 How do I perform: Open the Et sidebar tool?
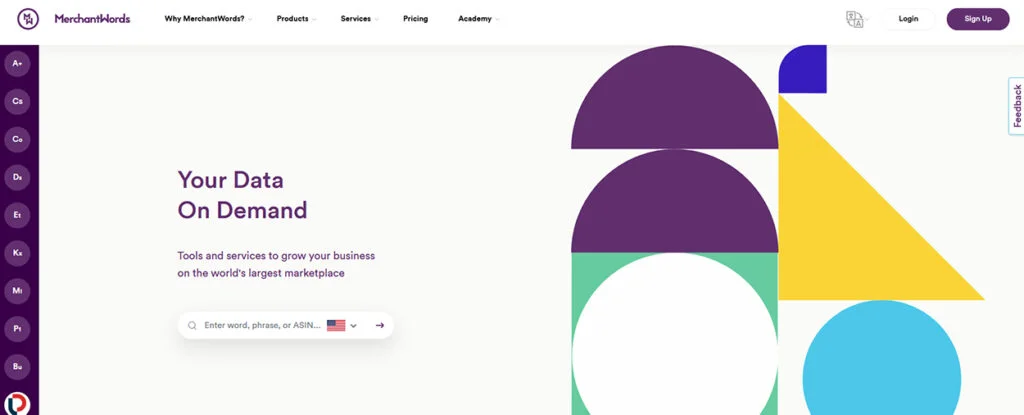click(18, 214)
